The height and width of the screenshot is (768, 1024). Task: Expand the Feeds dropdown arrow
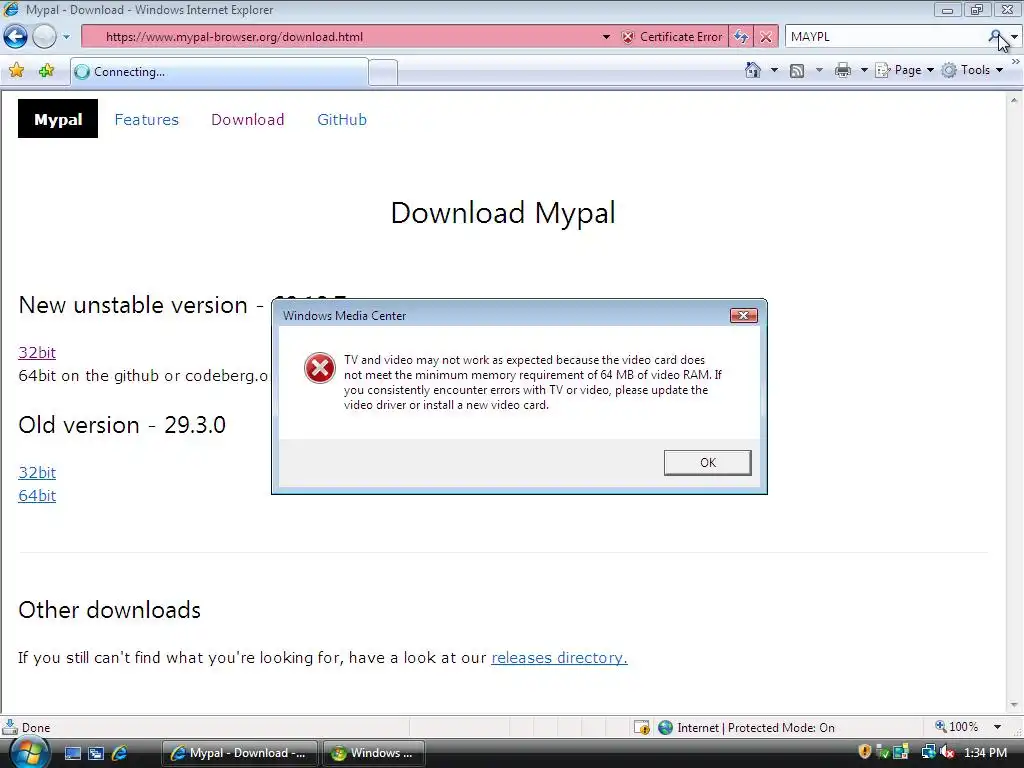point(819,70)
